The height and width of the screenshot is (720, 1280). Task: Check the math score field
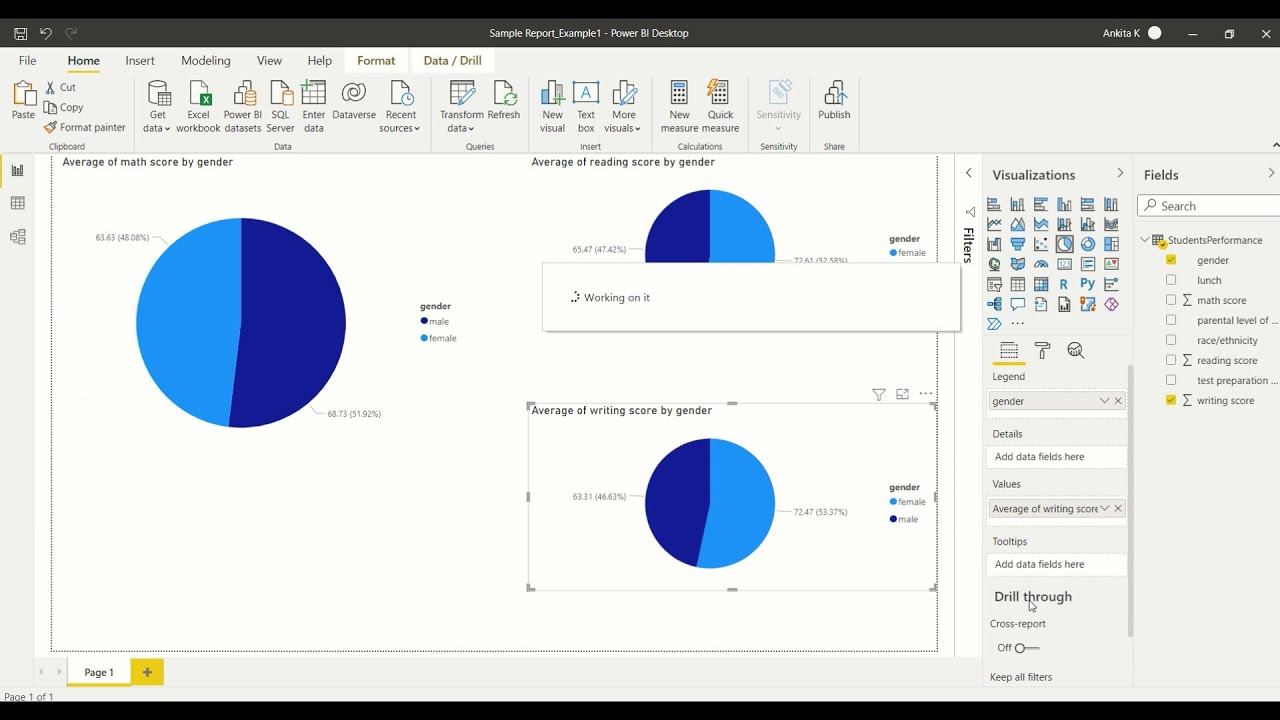(x=1171, y=300)
